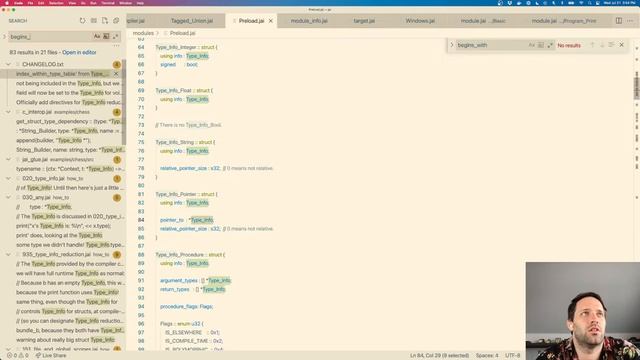Click 'Preload.jai' in the breadcrumb

tap(182, 33)
